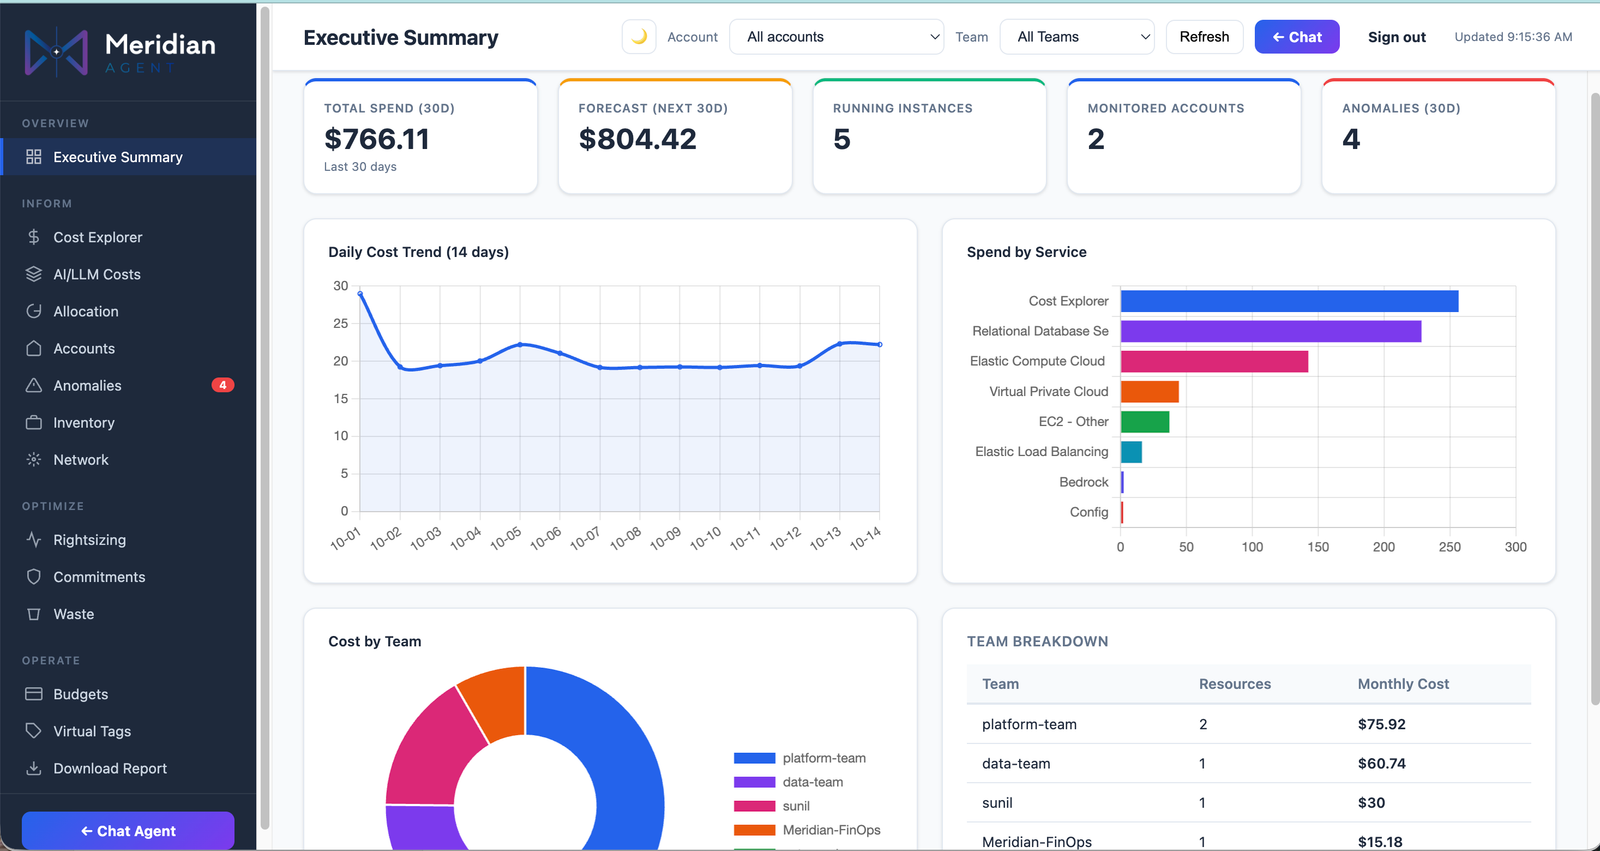The image size is (1600, 851).
Task: Click the AI/LLM Costs layers icon
Action: pyautogui.click(x=34, y=274)
